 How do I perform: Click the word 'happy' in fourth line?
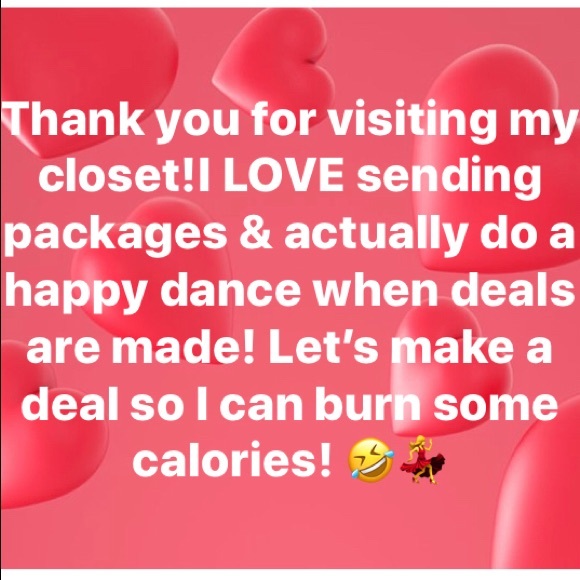pos(74,292)
